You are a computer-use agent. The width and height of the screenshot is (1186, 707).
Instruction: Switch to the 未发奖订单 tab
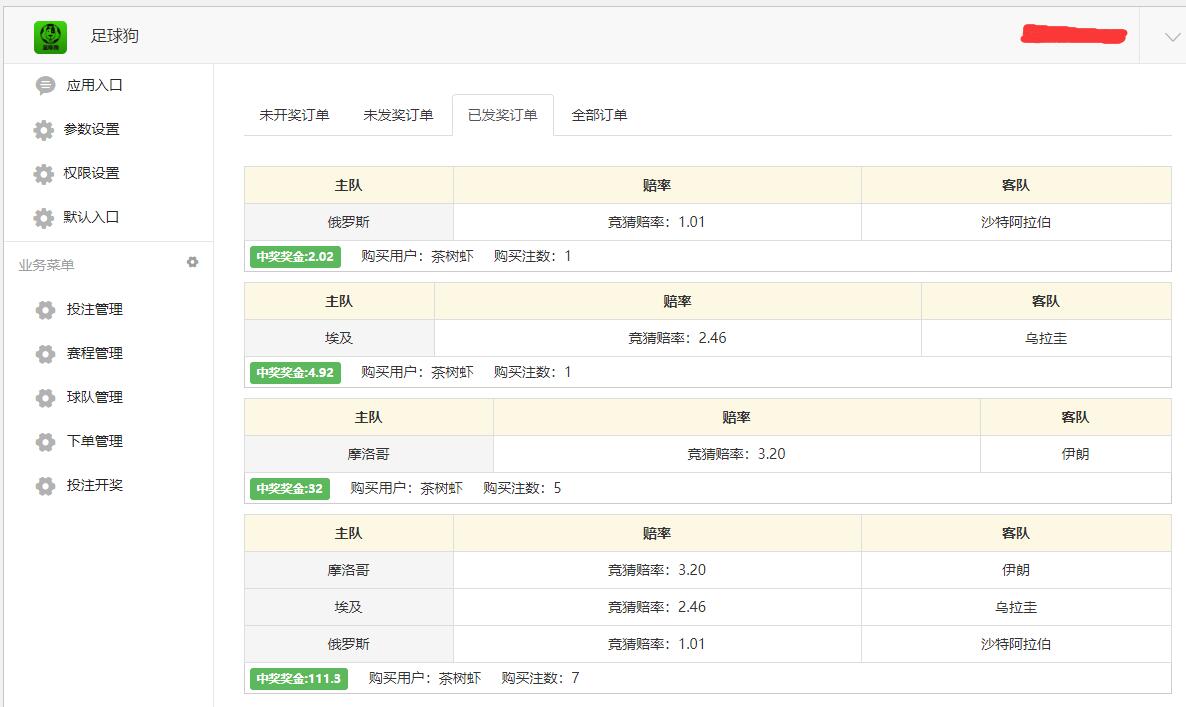pos(398,115)
